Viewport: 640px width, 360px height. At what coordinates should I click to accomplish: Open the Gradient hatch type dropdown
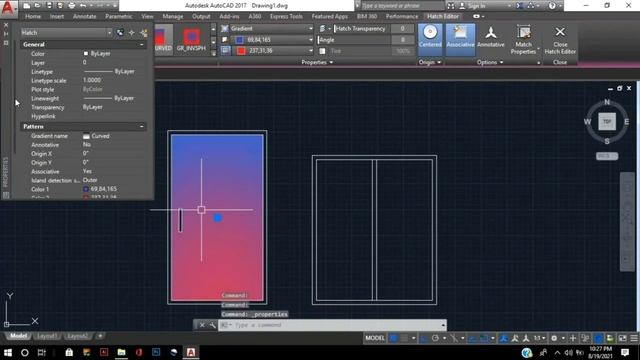[310, 29]
